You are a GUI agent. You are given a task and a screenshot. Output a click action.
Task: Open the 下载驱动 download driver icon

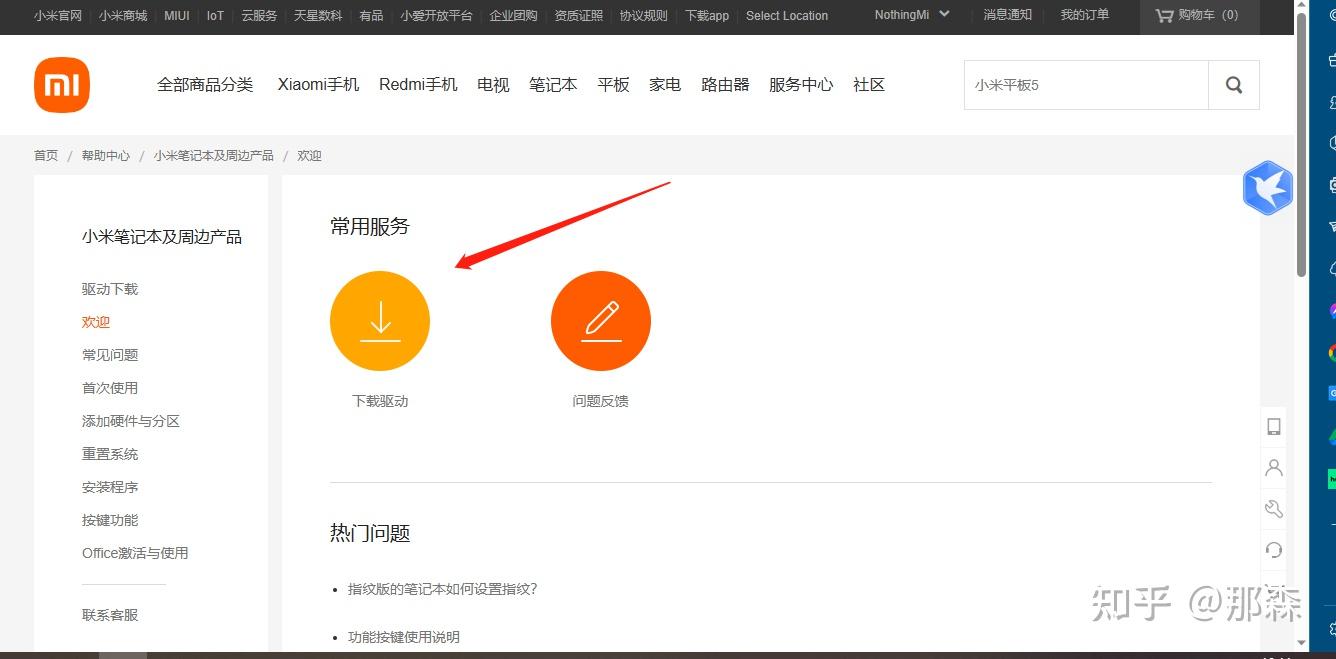[x=380, y=320]
